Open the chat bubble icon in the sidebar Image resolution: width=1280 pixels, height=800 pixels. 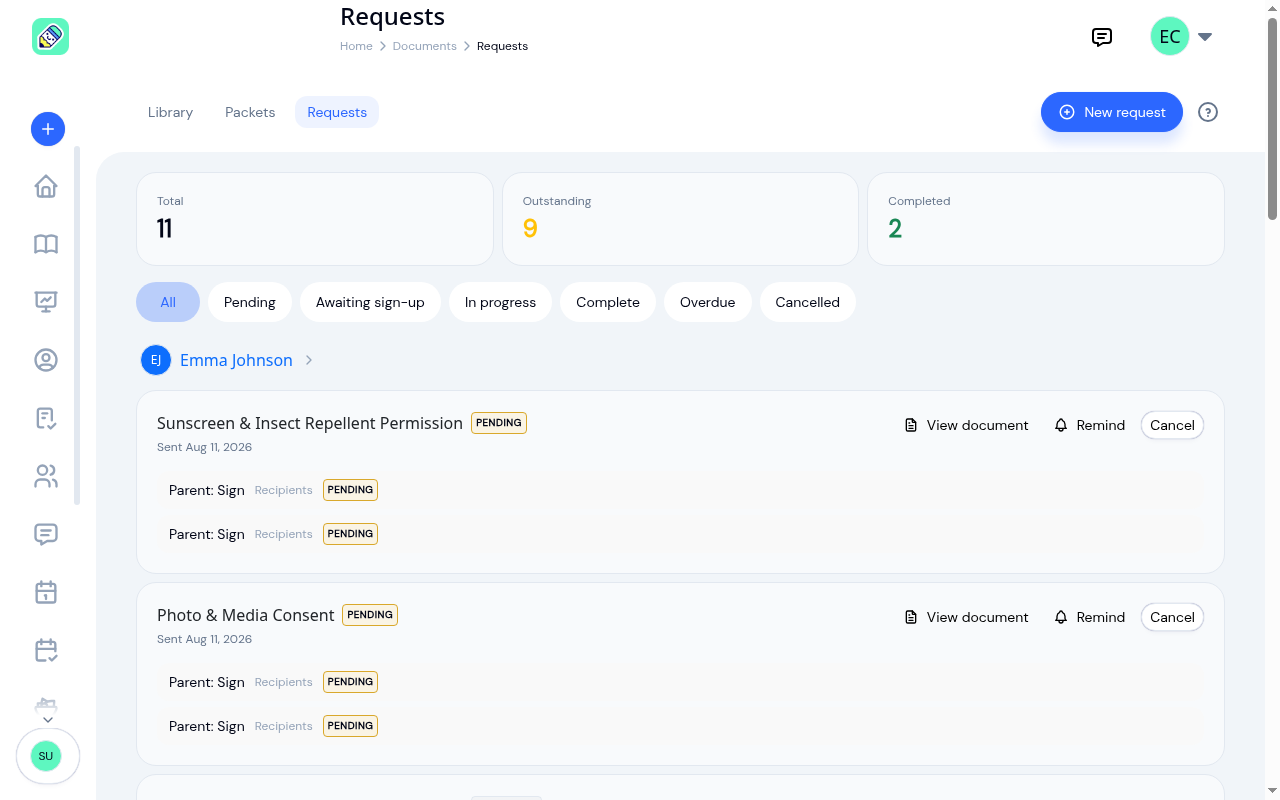(x=46, y=534)
